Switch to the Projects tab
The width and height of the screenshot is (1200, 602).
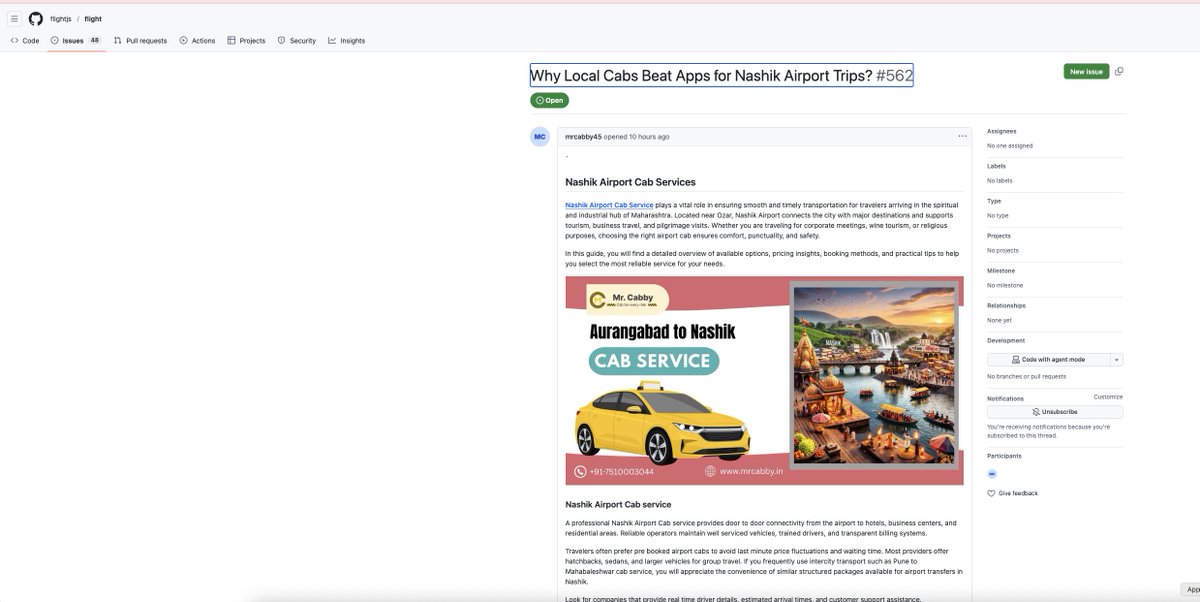tap(246, 41)
